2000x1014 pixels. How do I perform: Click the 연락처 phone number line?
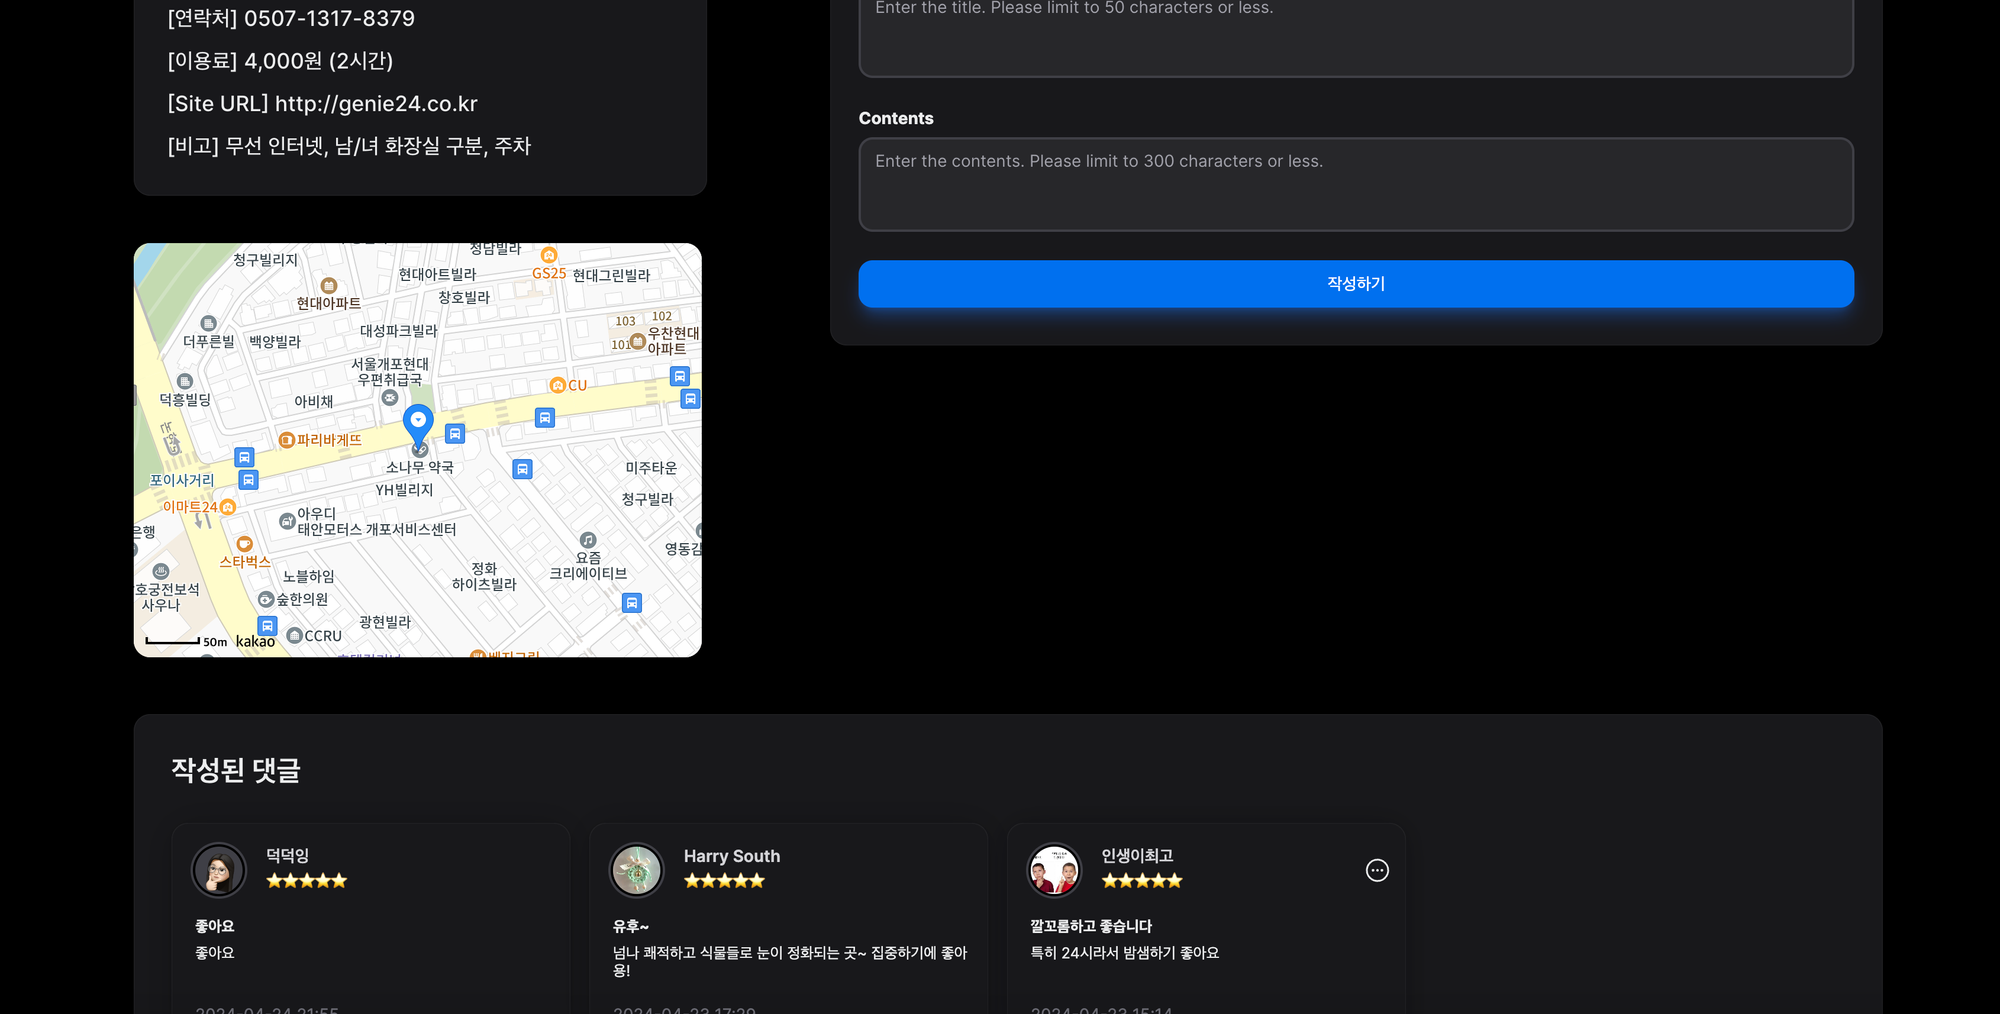[291, 18]
